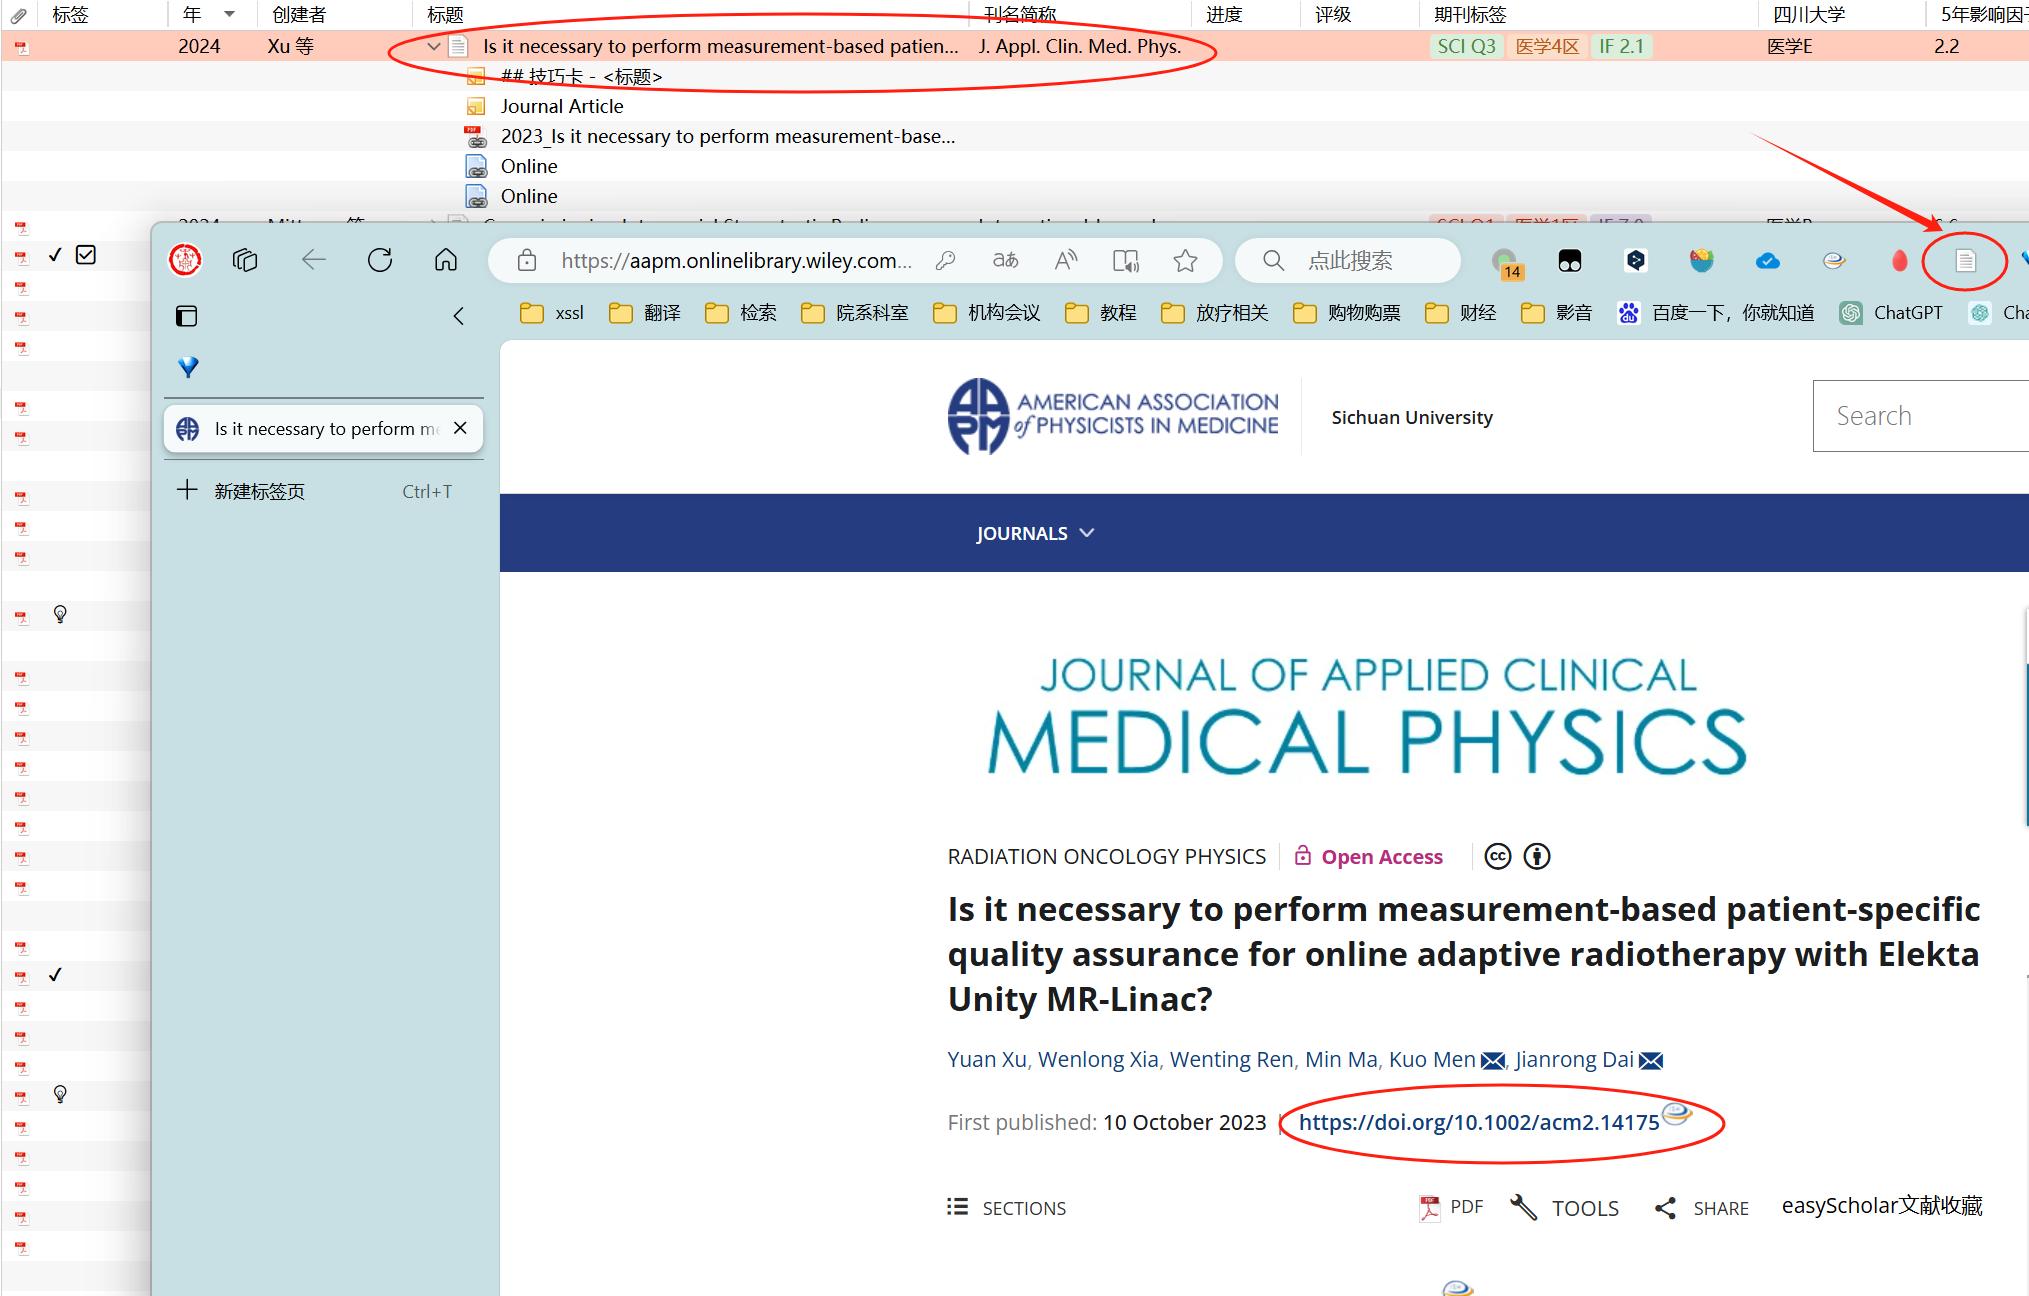
Task: Click the favorites star icon
Action: [1185, 261]
